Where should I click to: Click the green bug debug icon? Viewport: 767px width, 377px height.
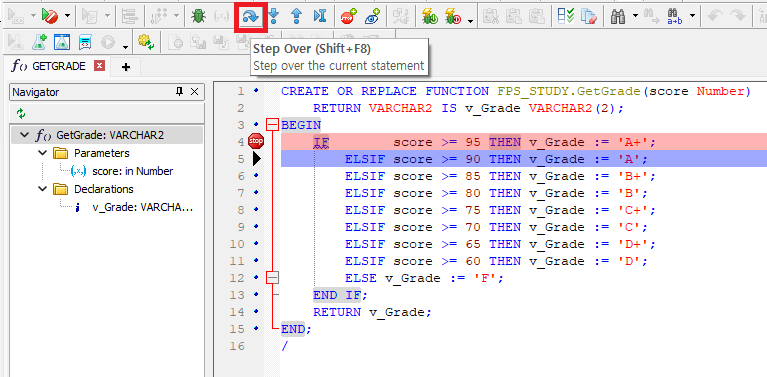tap(198, 17)
